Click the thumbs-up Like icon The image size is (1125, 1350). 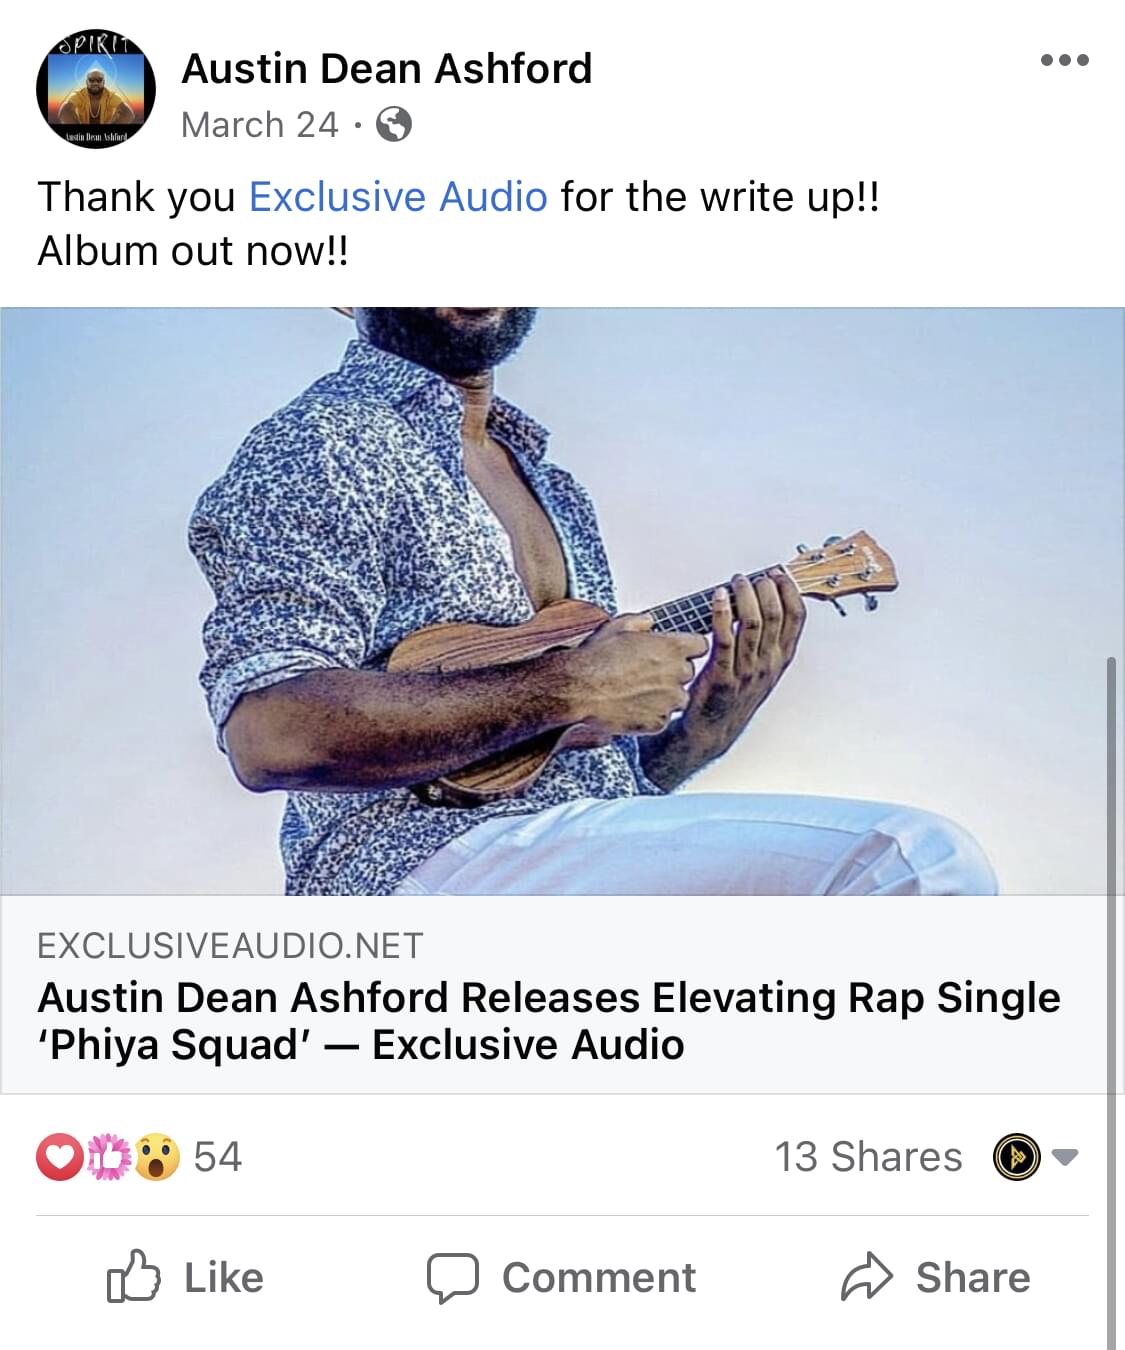[133, 1276]
